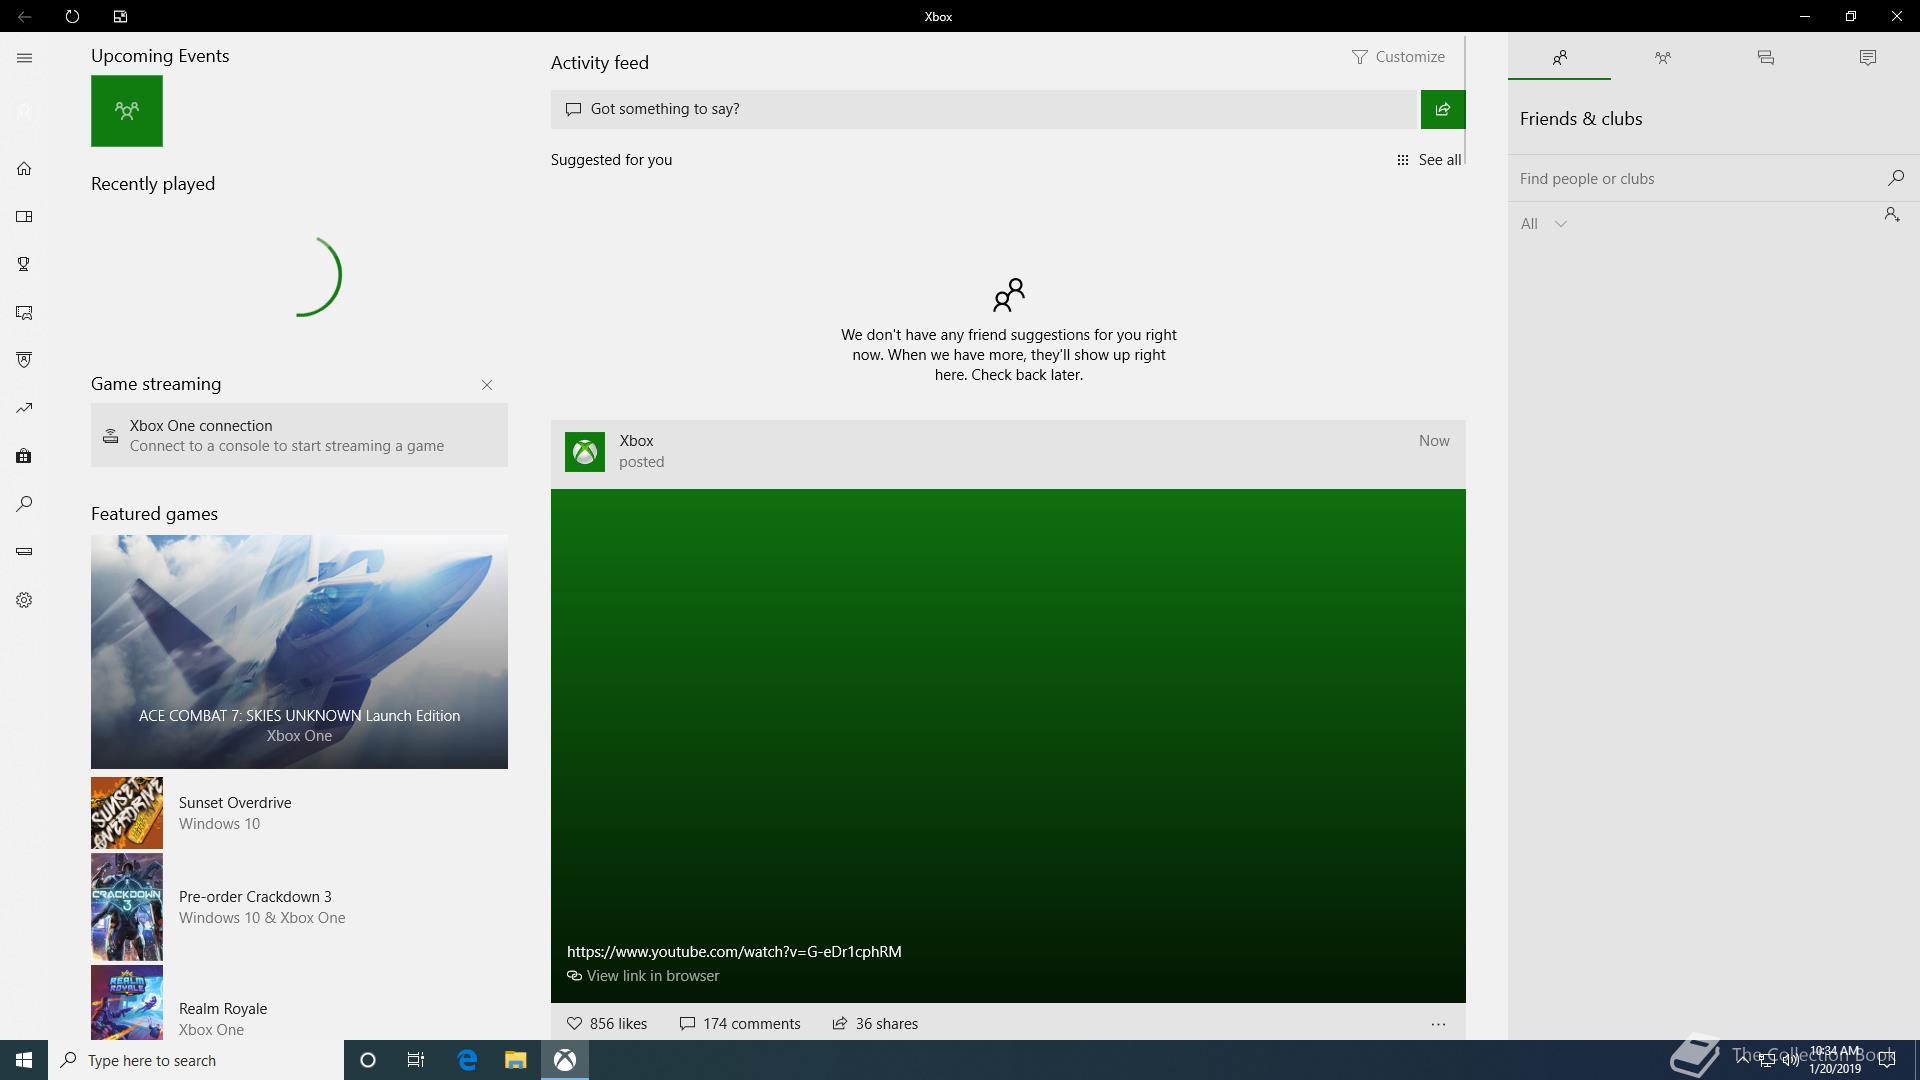The width and height of the screenshot is (1920, 1080).
Task: Click See all suggestions
Action: coord(1429,160)
